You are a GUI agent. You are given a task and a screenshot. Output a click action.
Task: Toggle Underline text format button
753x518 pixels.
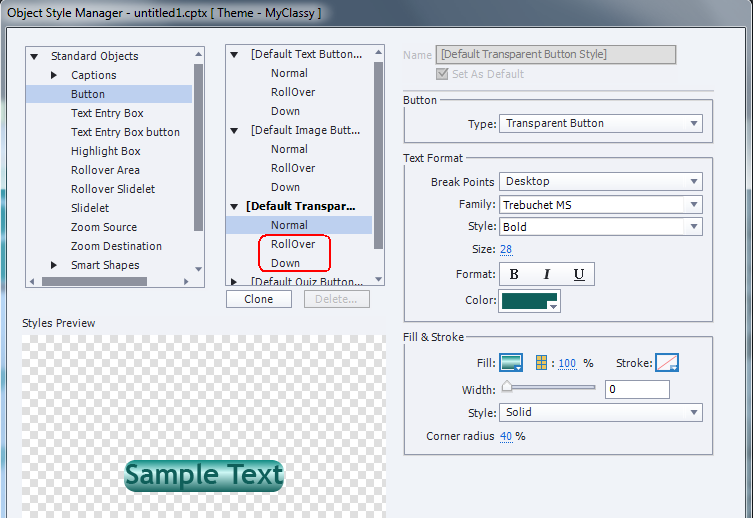pyautogui.click(x=579, y=274)
